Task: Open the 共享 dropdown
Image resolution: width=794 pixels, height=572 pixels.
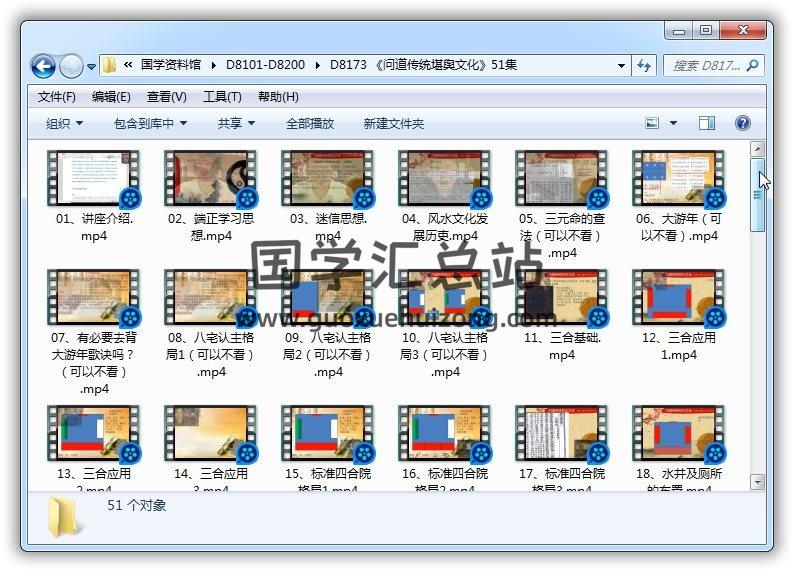Action: click(236, 124)
